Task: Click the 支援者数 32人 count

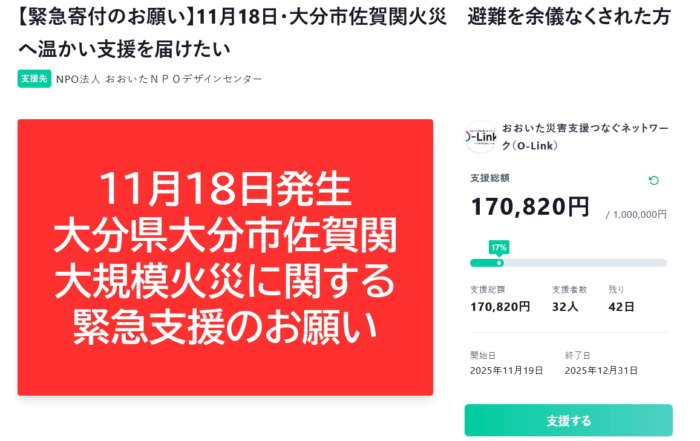Action: click(565, 307)
